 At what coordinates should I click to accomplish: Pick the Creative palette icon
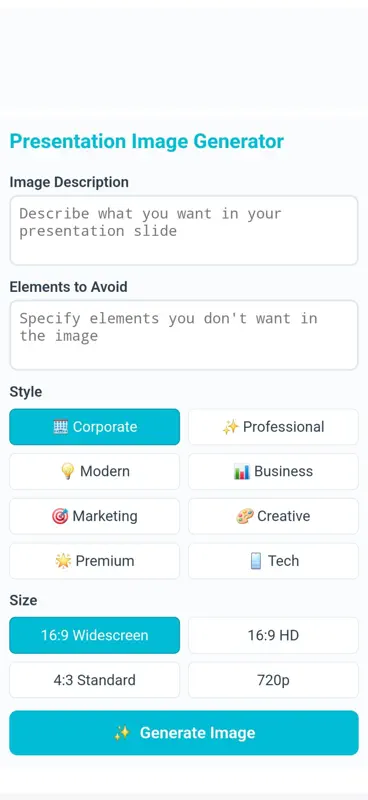[244, 516]
